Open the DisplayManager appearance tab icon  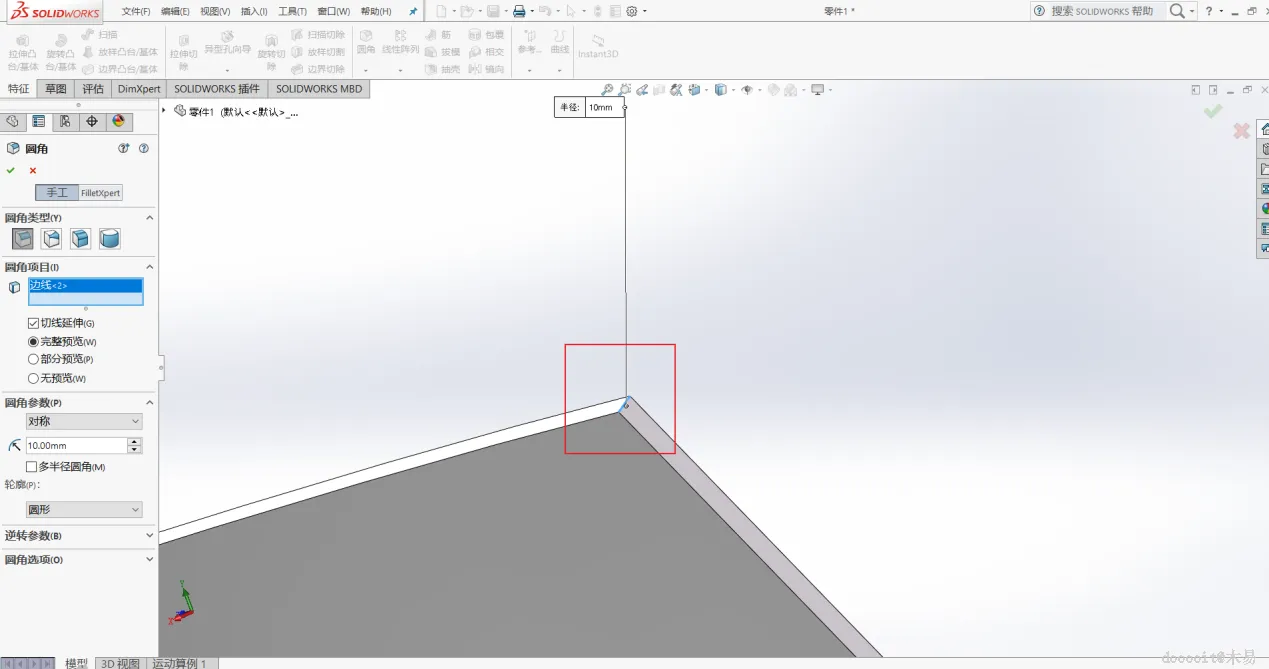pos(118,121)
